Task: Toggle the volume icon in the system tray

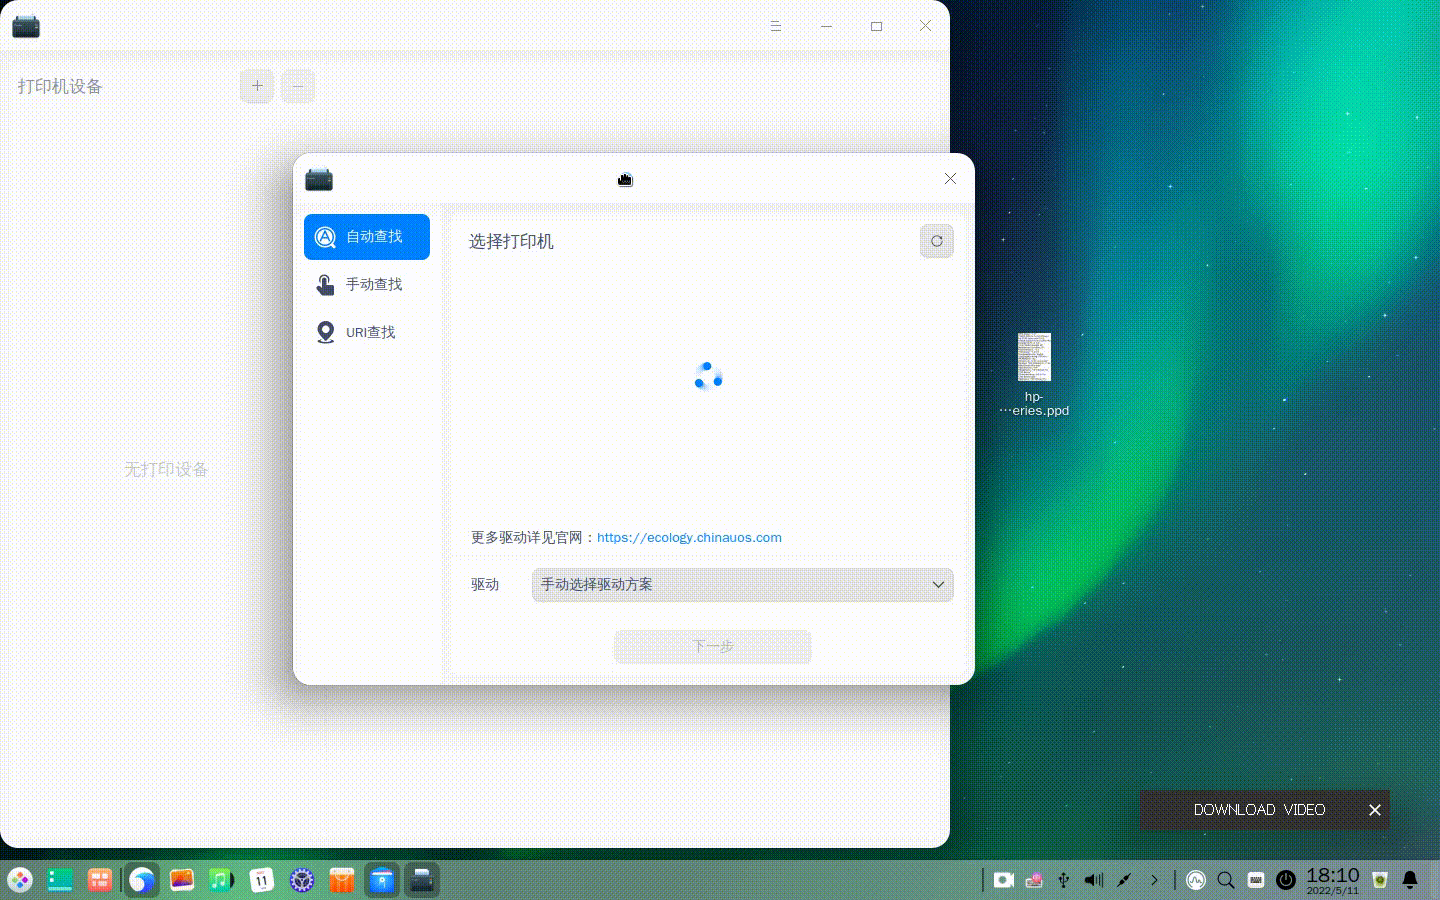Action: click(1093, 880)
